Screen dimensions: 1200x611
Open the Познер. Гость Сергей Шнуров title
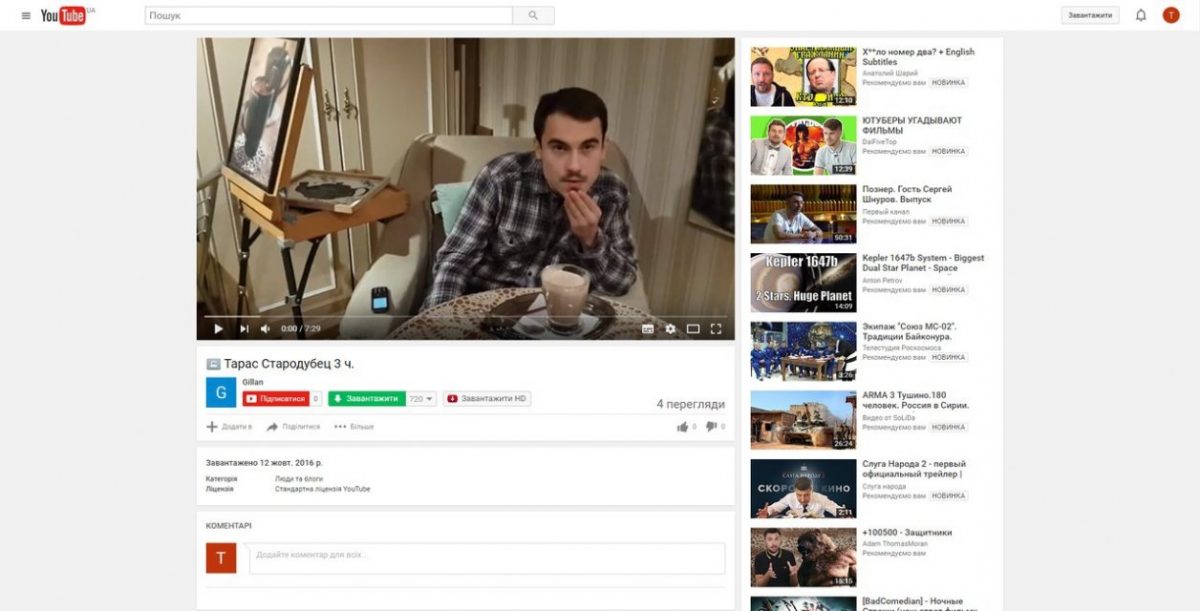pos(907,194)
